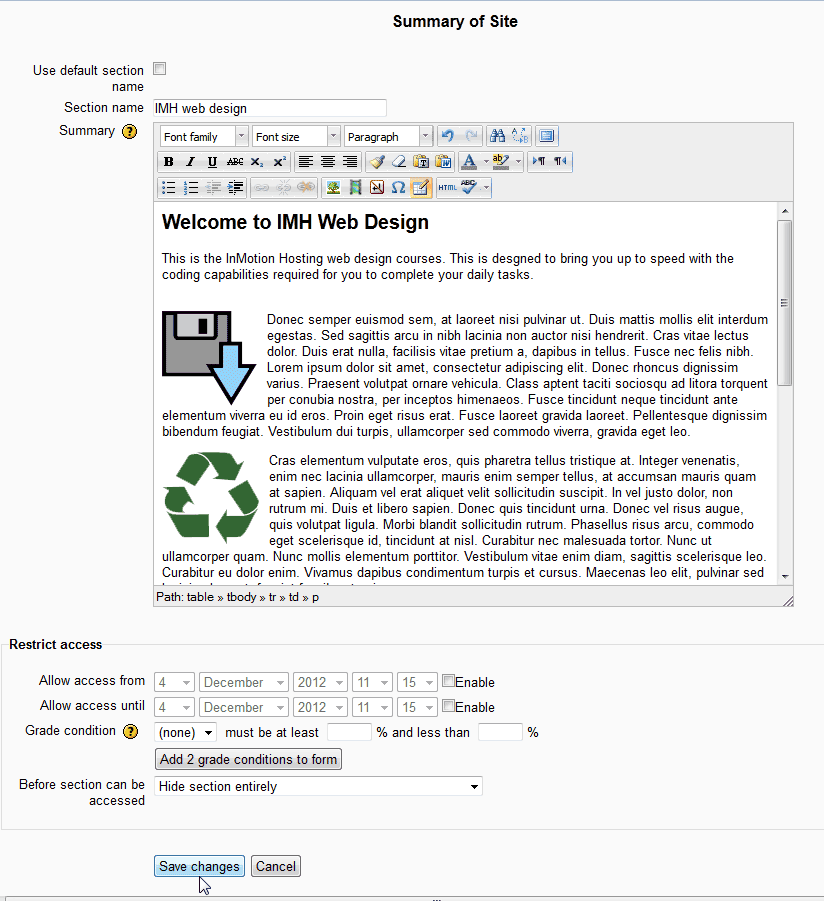Open the Hide section entirely dropdown
Screen dimensions: 824x901
(x=318, y=786)
